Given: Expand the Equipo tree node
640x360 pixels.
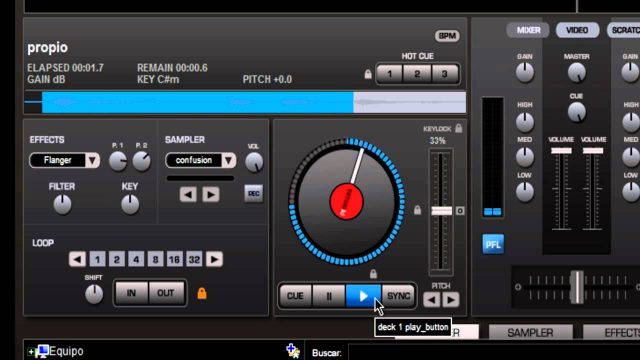Looking at the screenshot, I should [x=31, y=351].
